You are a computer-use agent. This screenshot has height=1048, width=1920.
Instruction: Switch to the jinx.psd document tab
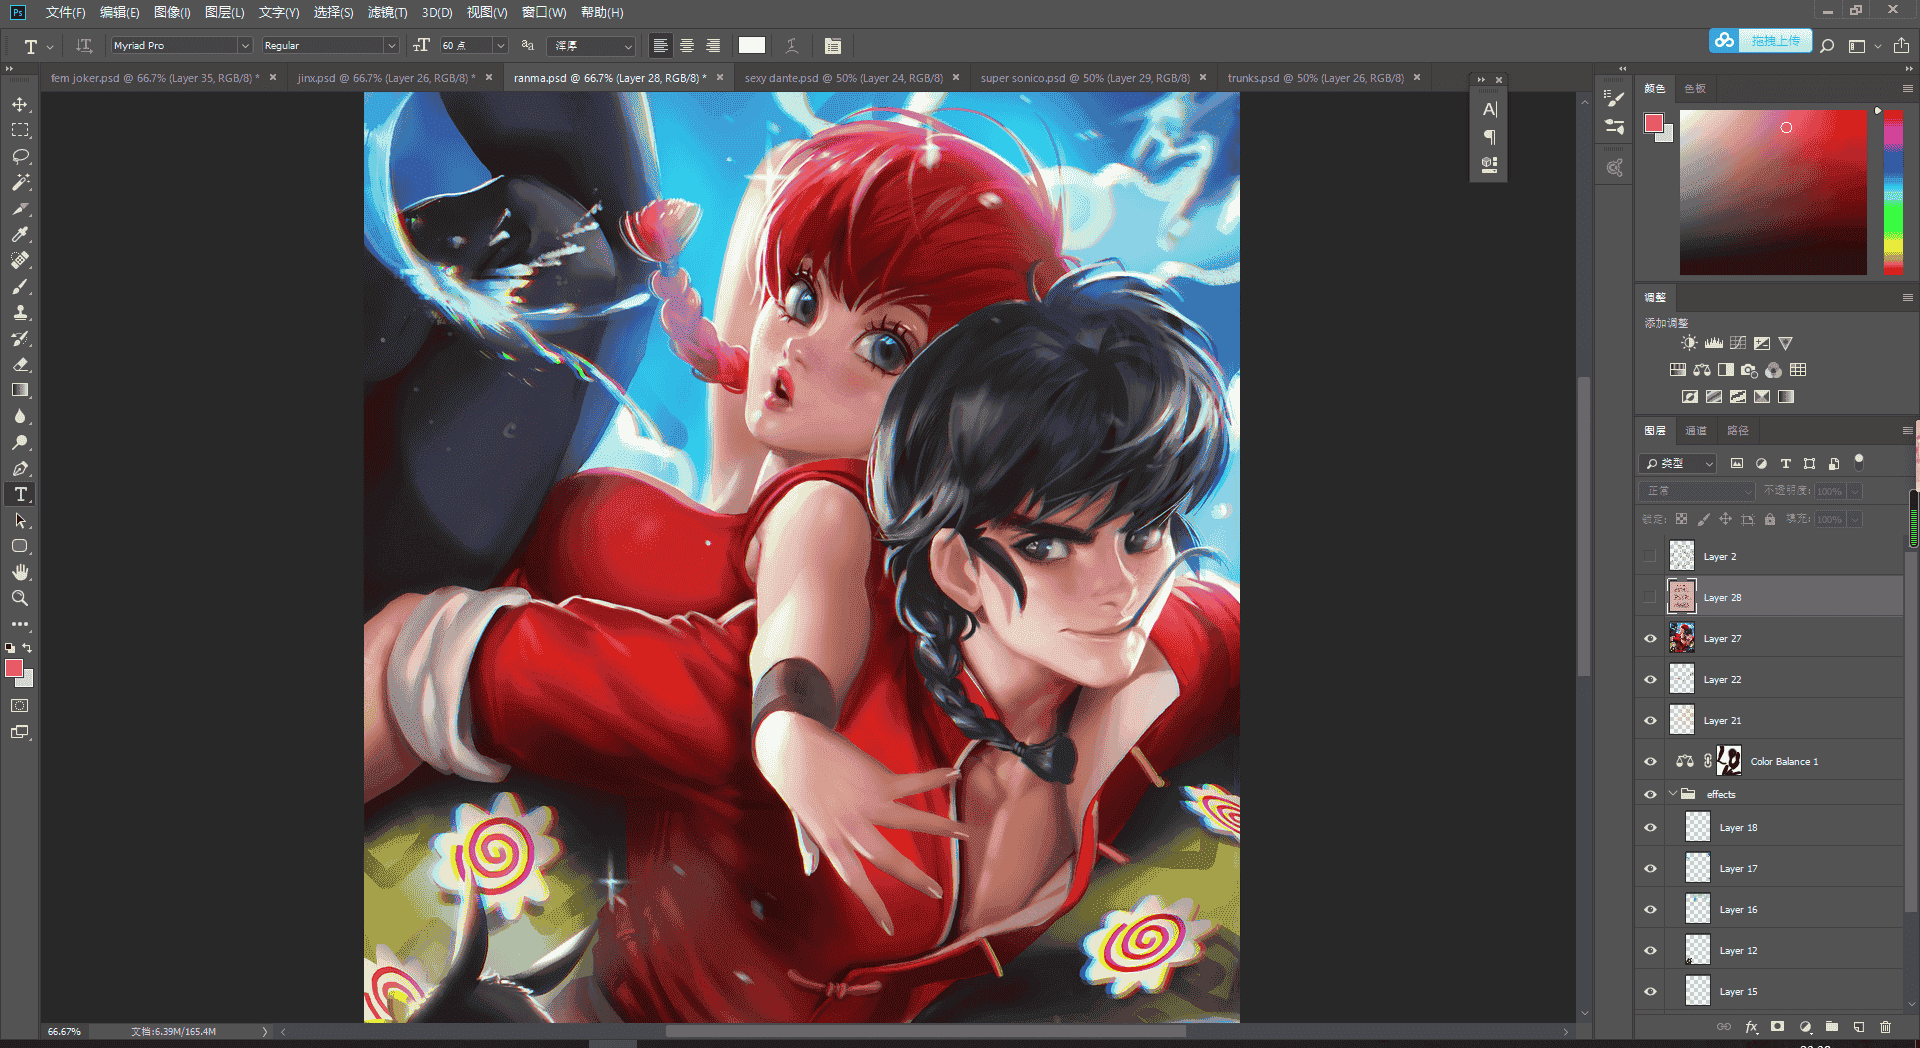[385, 78]
